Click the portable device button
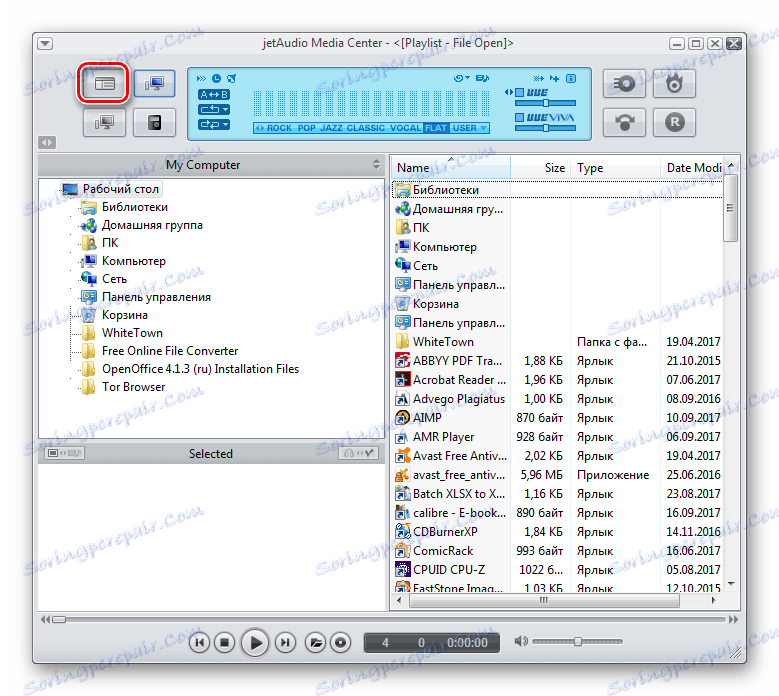 point(155,122)
